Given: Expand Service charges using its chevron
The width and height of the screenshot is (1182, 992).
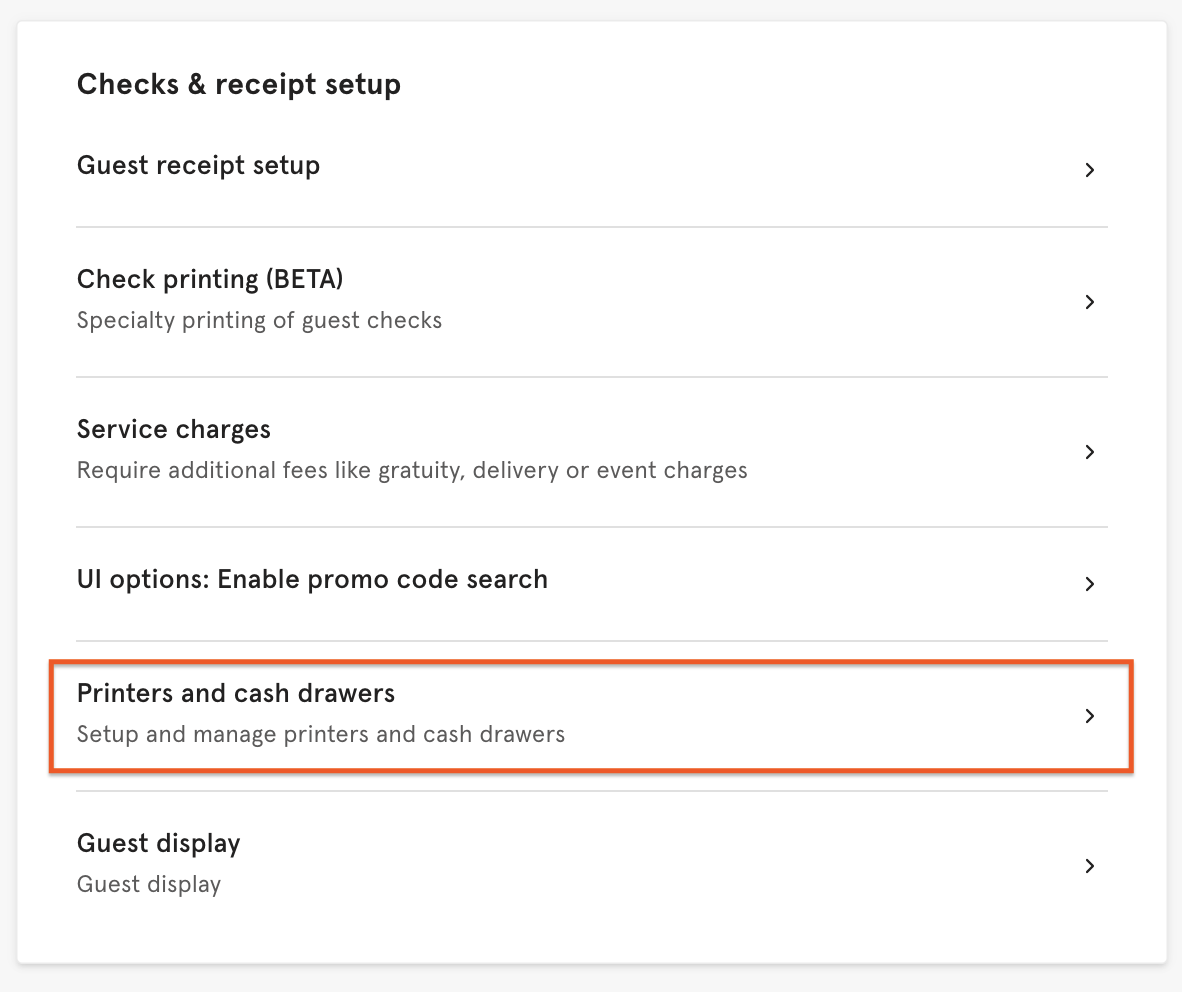Looking at the screenshot, I should [1090, 452].
